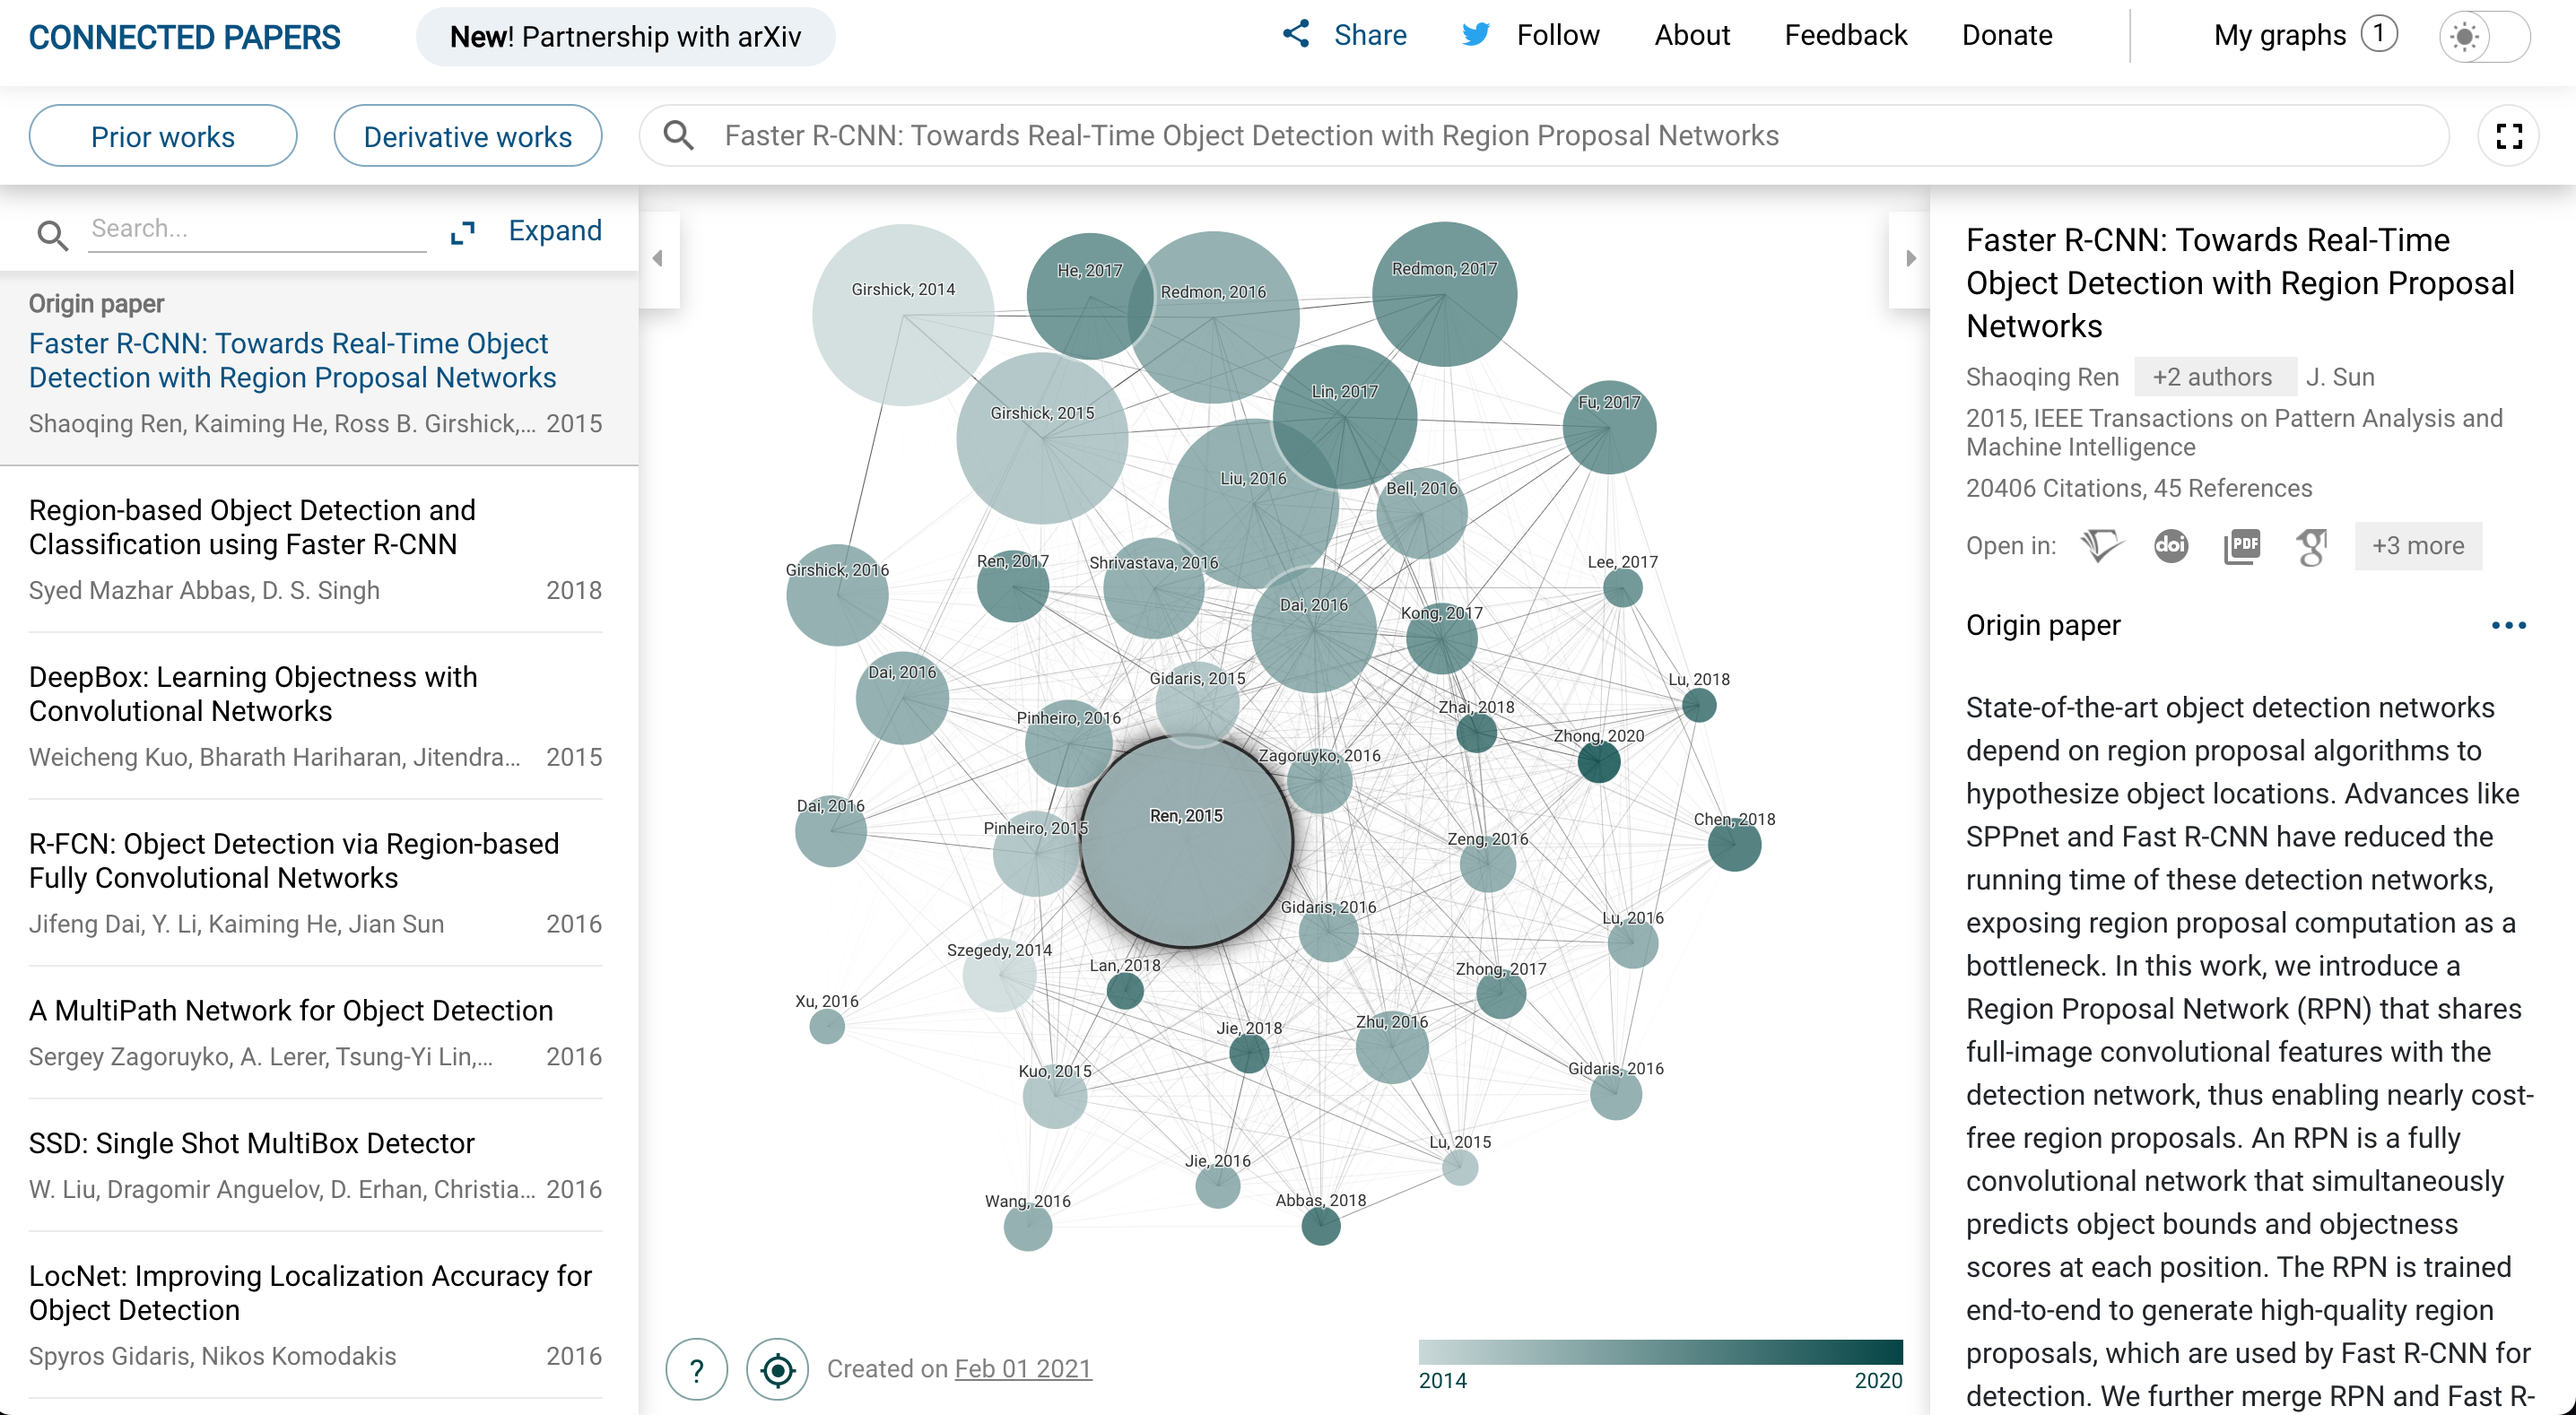Click the Expand arrows icon in list panel
Screen dimensions: 2576x1415
click(462, 233)
